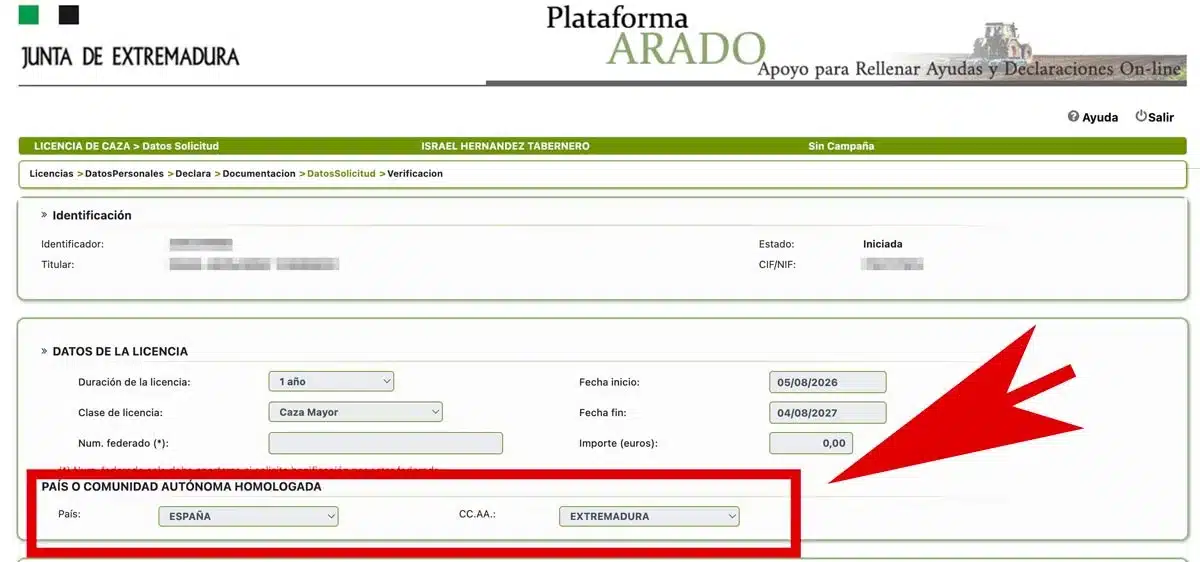Click the Ayuda question mark icon
The width and height of the screenshot is (1200, 562).
pyautogui.click(x=1073, y=117)
